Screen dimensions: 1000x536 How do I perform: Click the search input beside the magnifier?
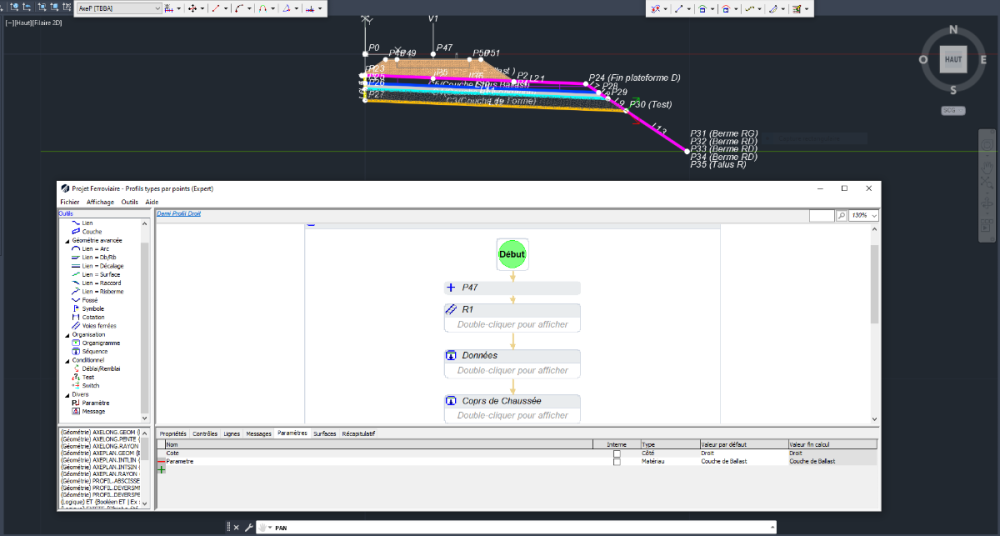click(821, 216)
